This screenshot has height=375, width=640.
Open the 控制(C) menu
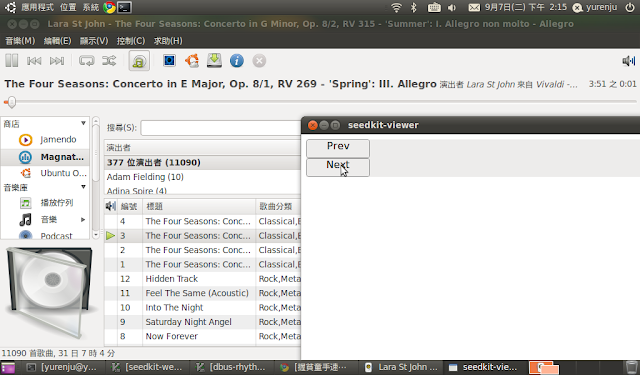(x=131, y=41)
